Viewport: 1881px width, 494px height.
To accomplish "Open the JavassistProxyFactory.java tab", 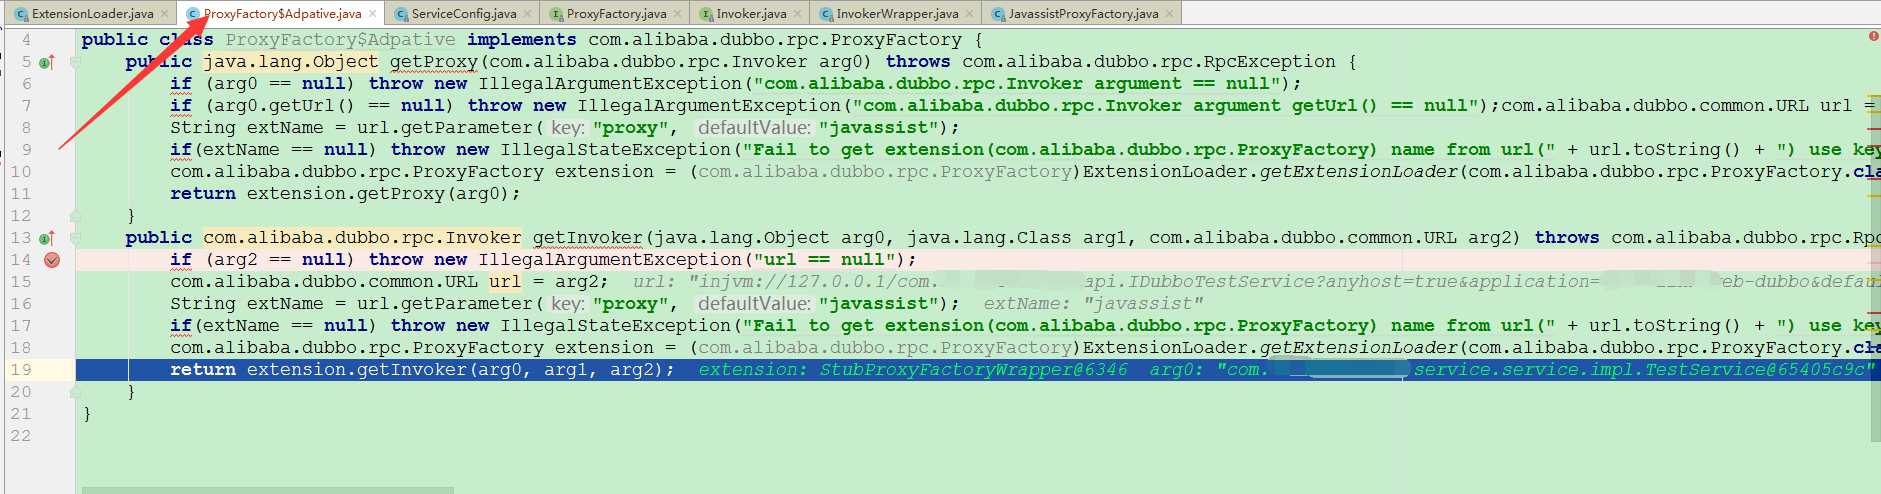I will click(1083, 14).
